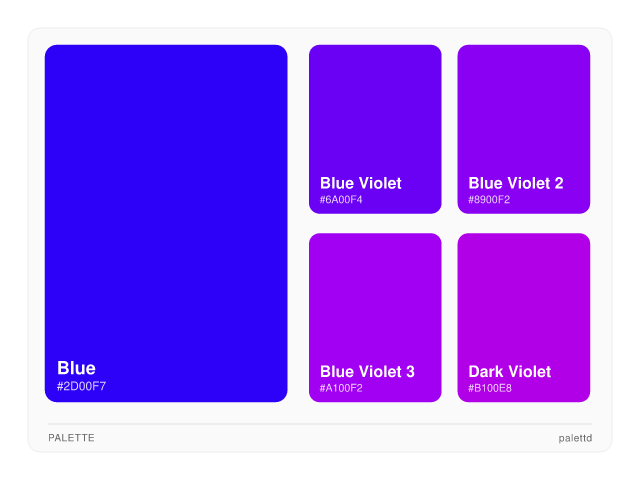Click the 'Dark Violet' title text
640x480 pixels.
click(509, 372)
